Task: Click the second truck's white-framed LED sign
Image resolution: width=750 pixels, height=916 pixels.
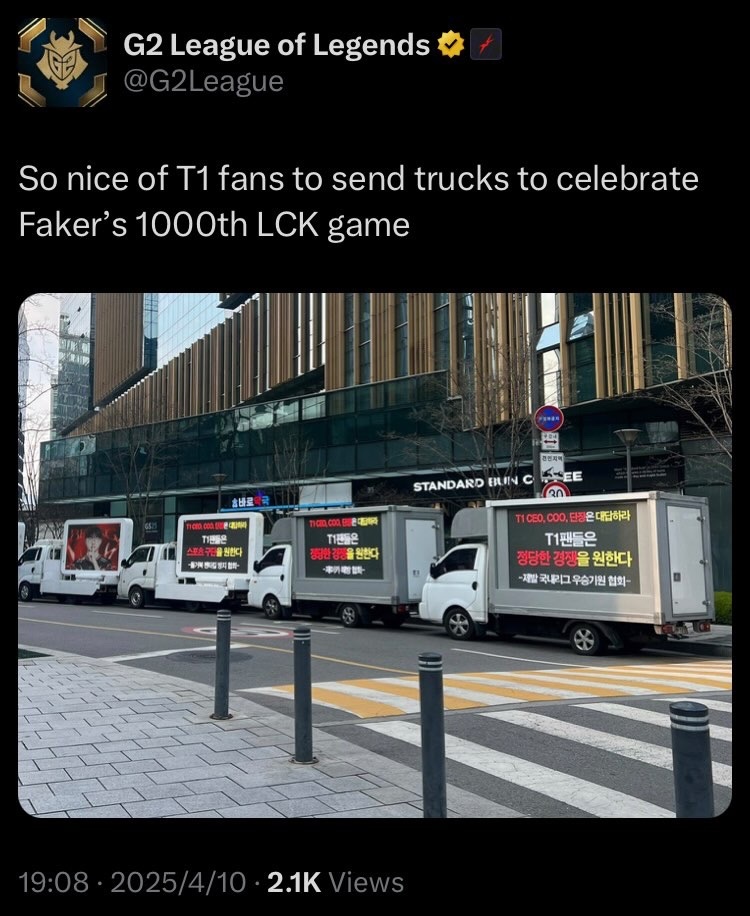Action: 215,544
